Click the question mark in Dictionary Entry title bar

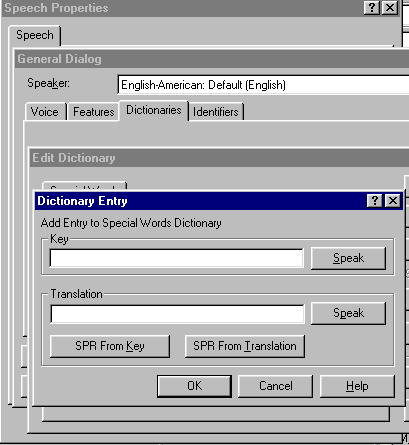click(x=375, y=201)
